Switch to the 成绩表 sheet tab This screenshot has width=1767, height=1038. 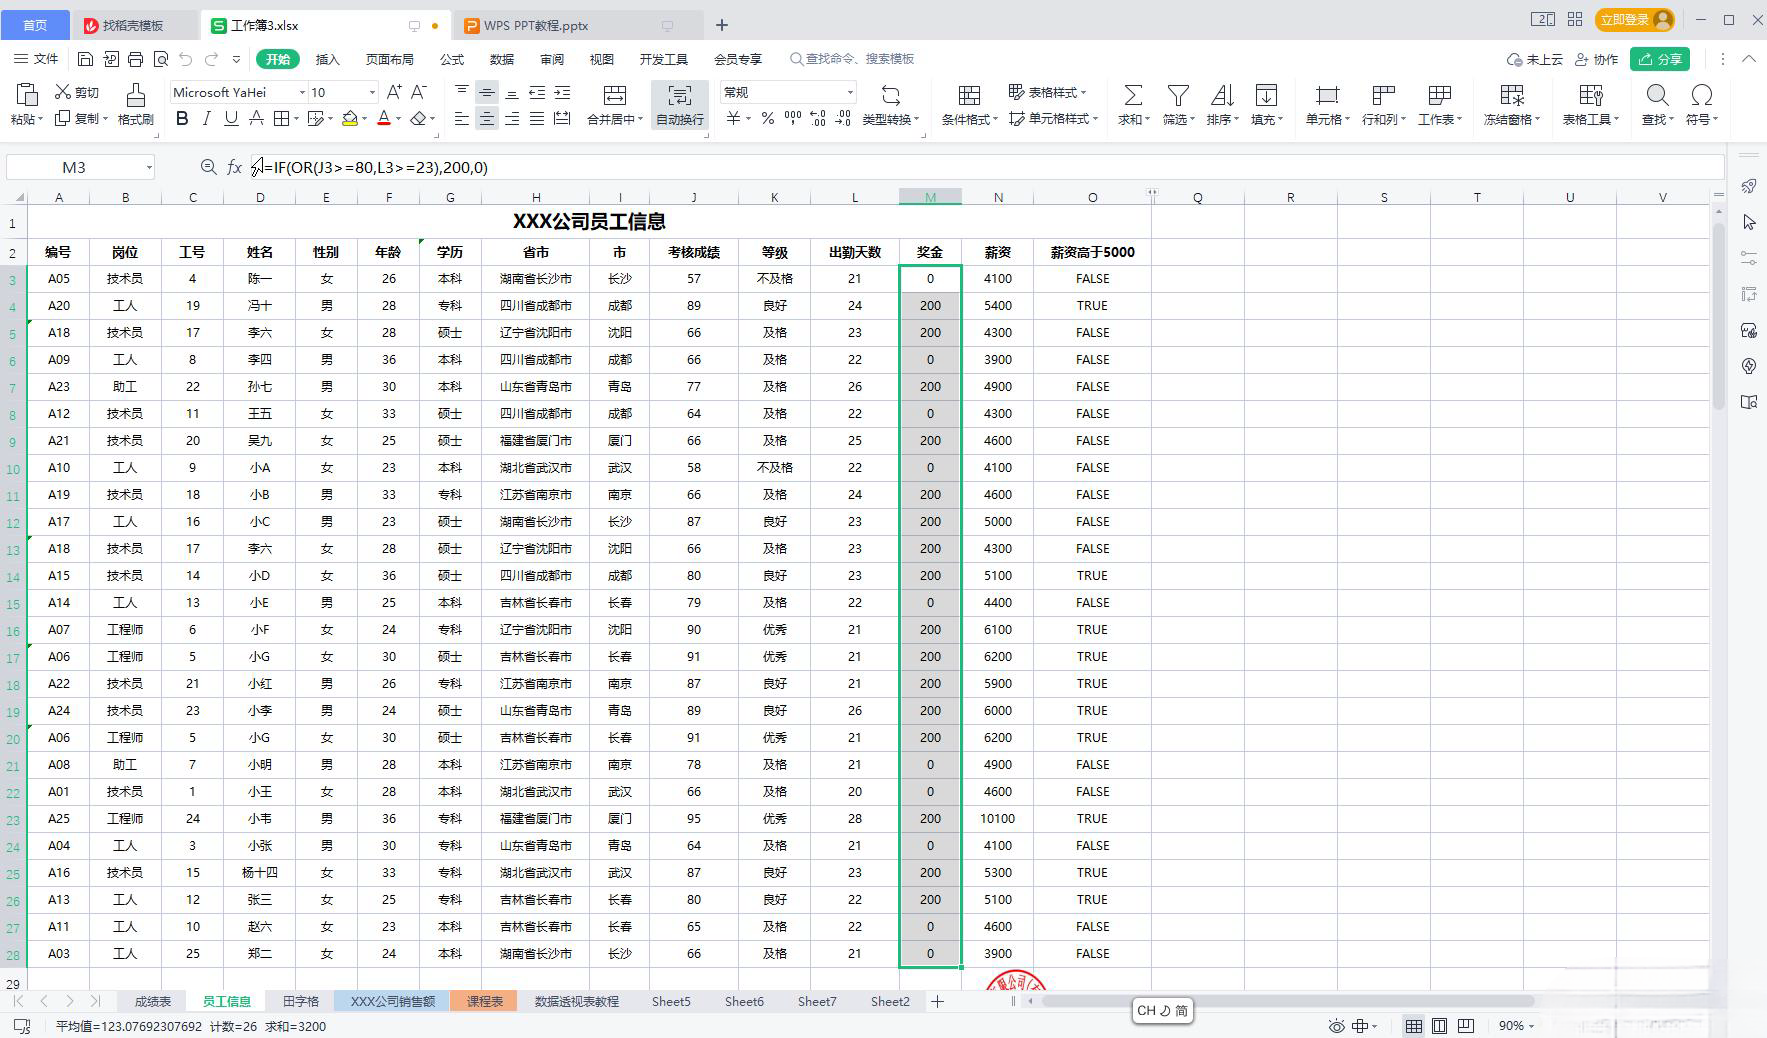point(153,1001)
